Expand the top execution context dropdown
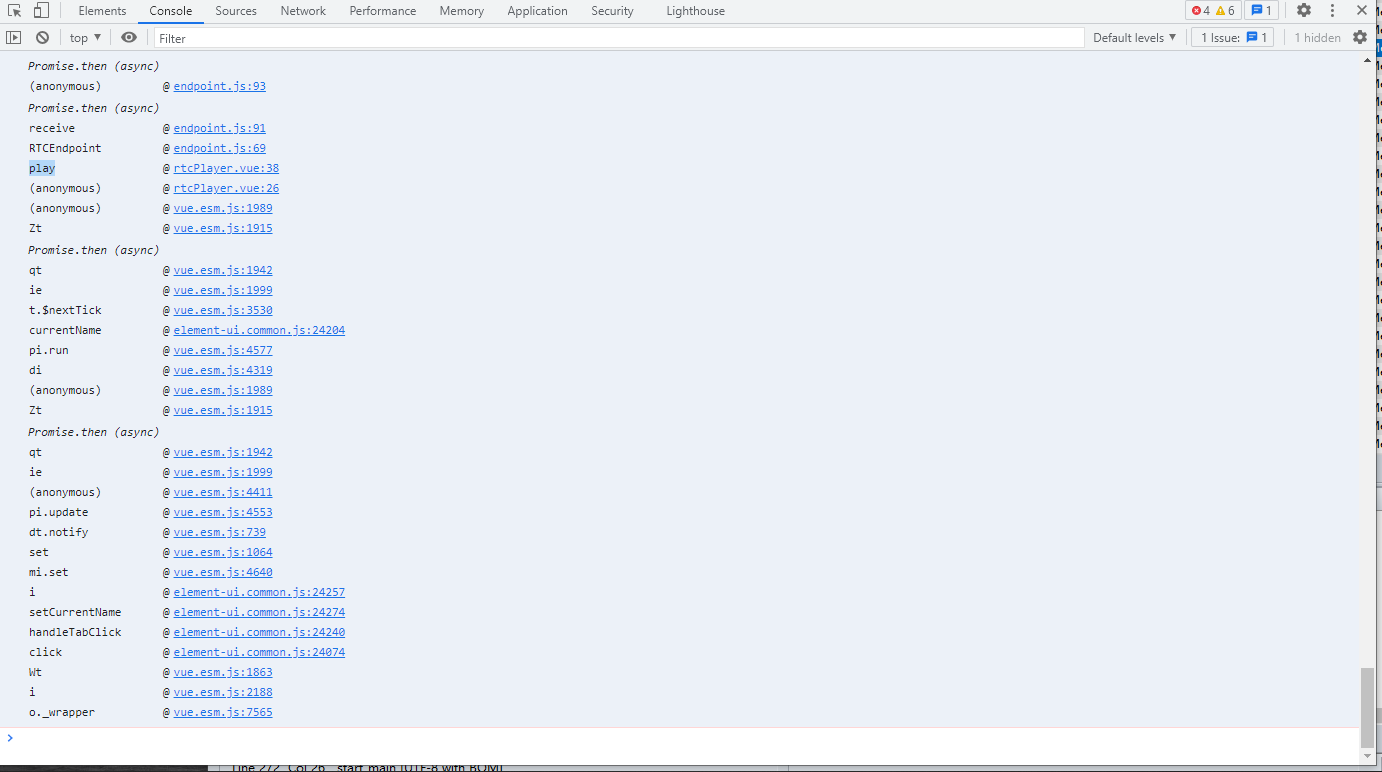Image resolution: width=1382 pixels, height=772 pixels. [x=83, y=37]
